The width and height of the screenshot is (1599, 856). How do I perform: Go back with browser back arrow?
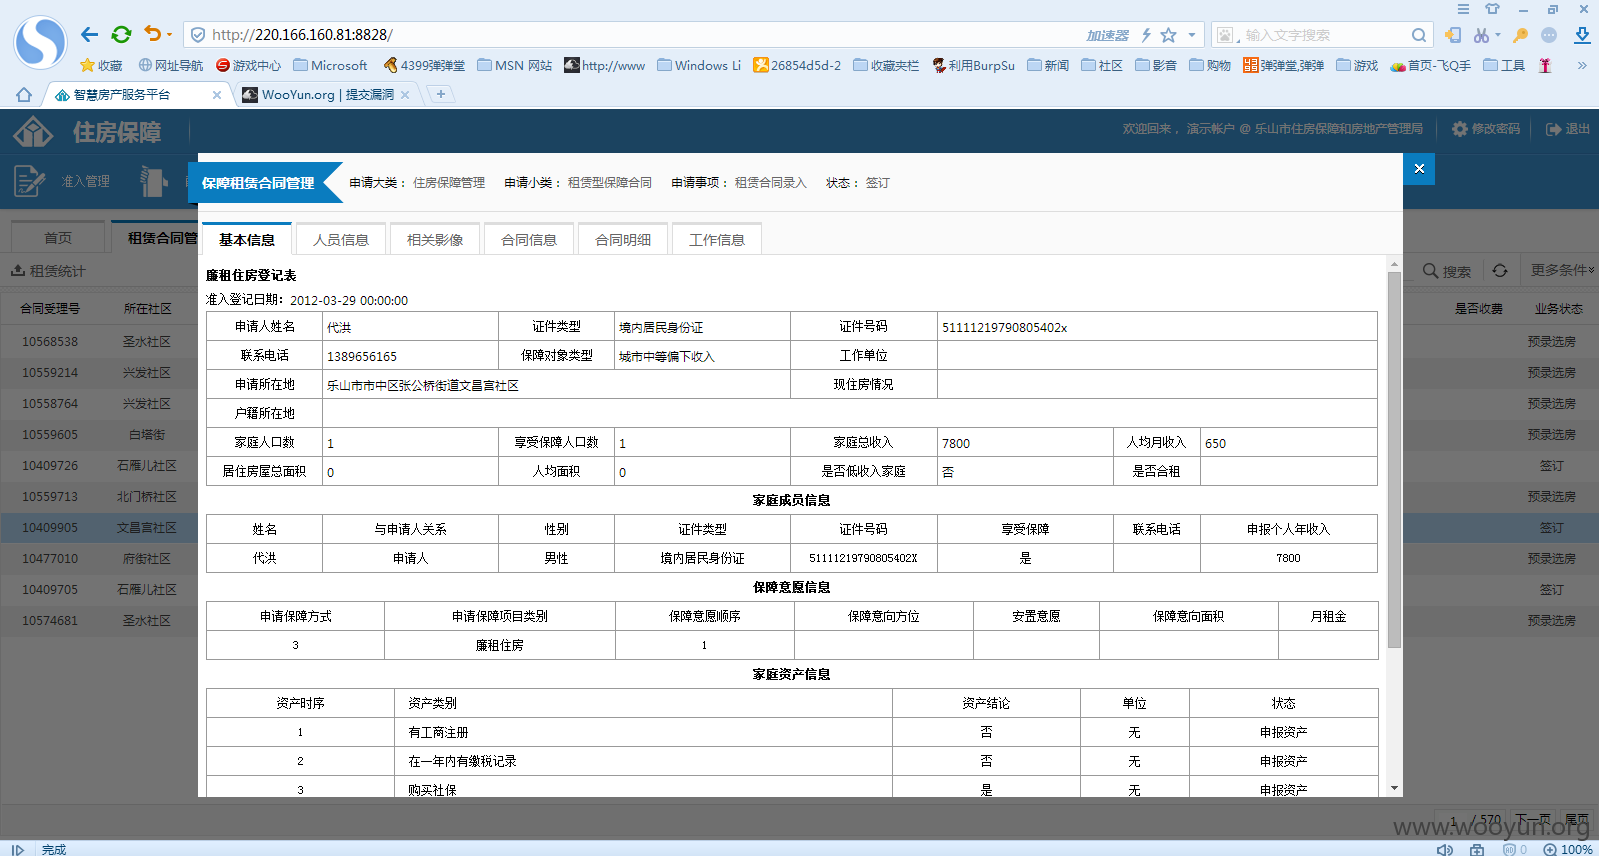pos(89,34)
